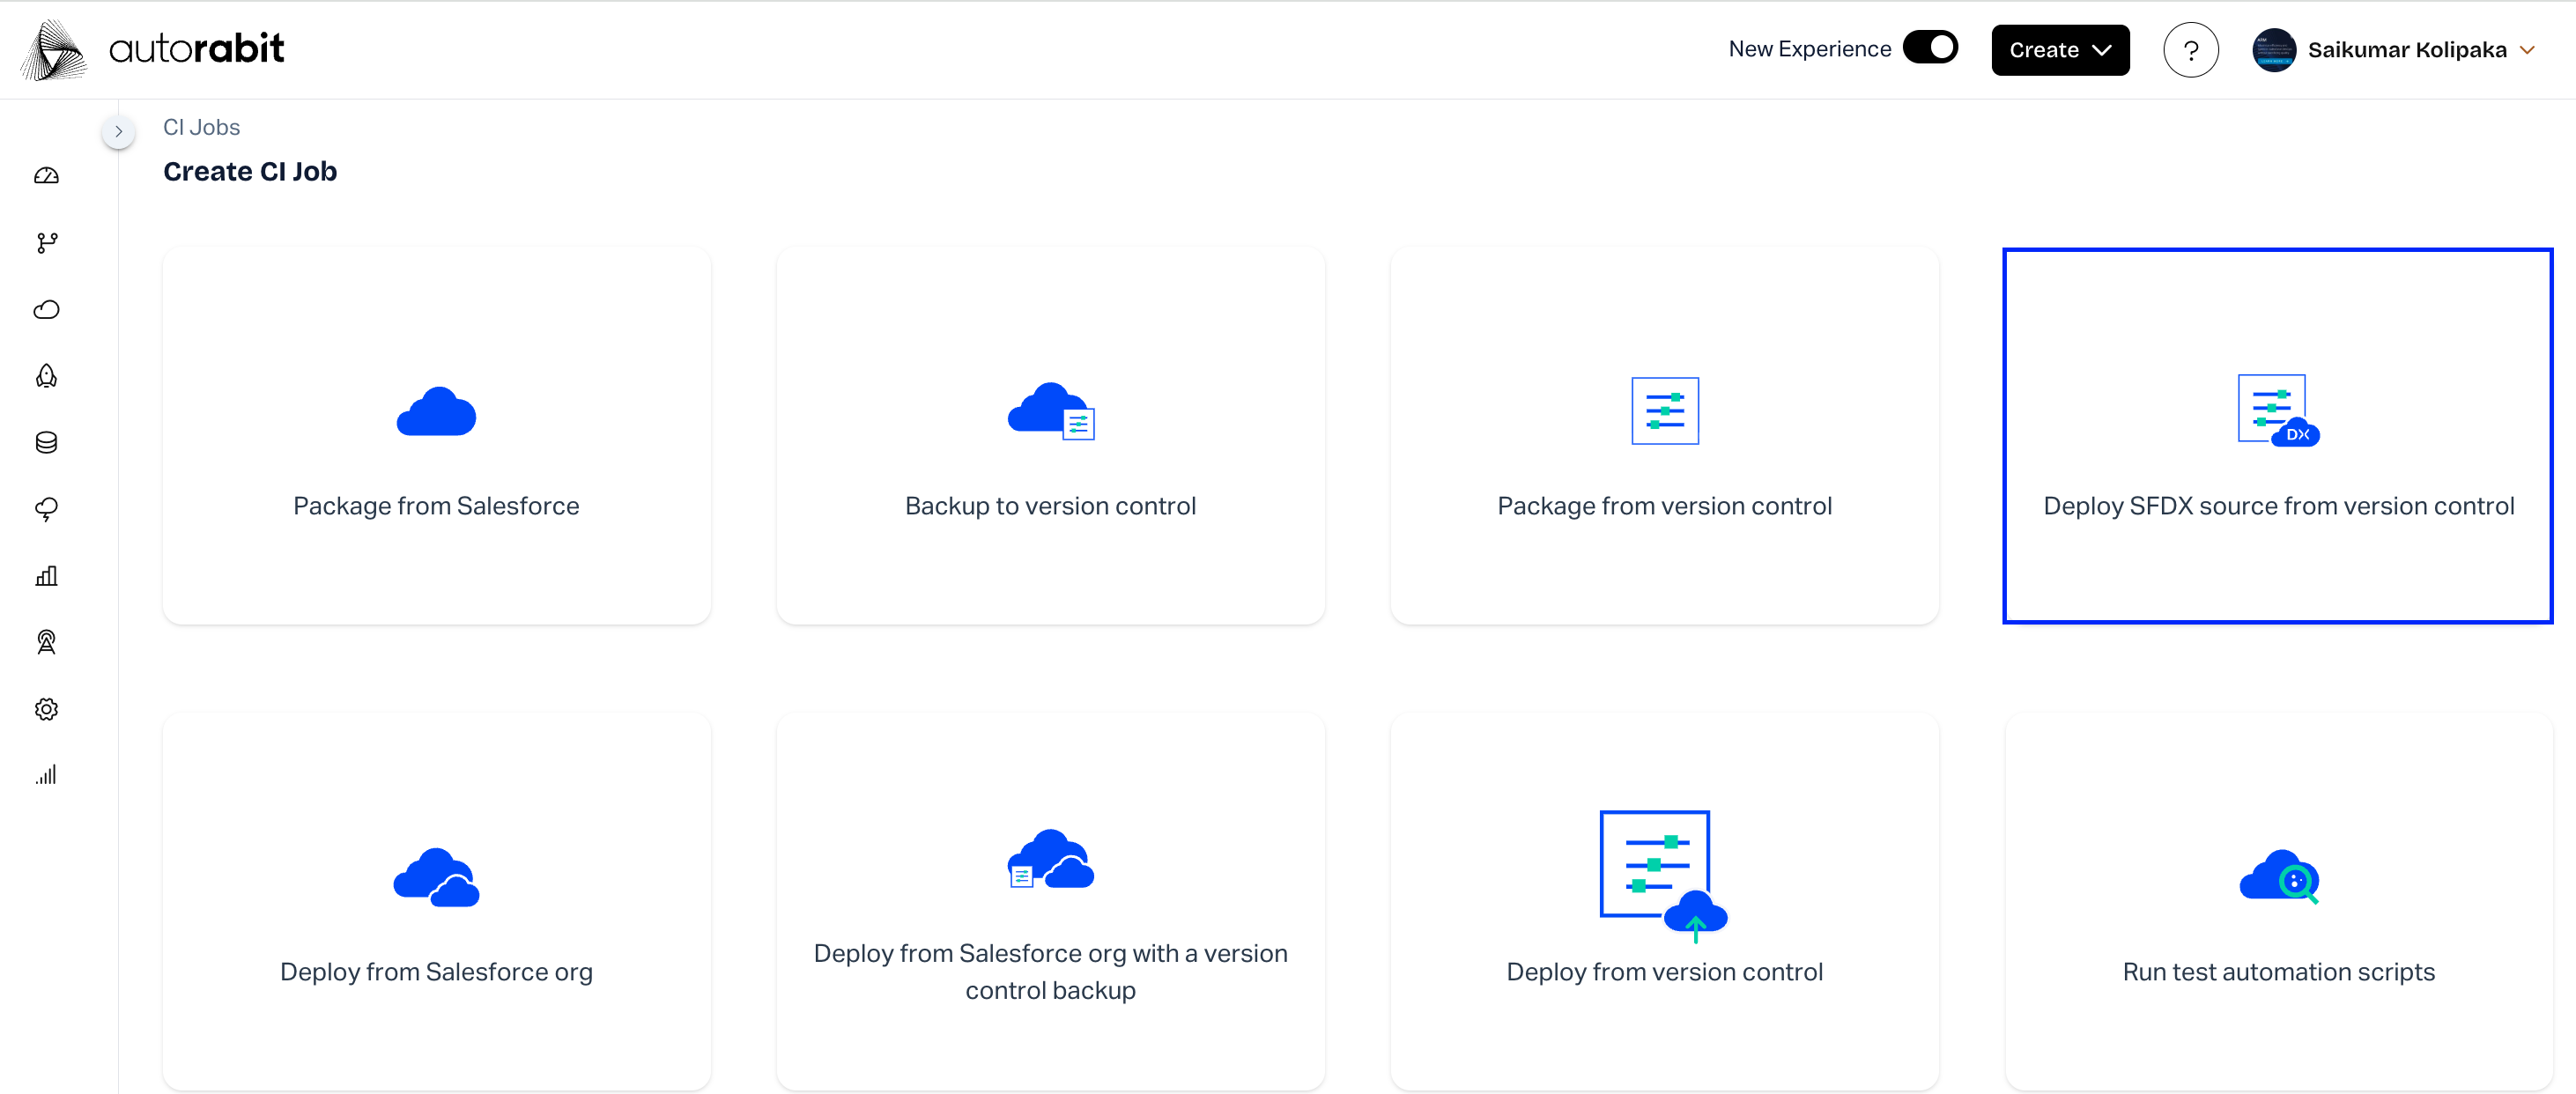
Task: Open the settings gear sidebar icon
Action: pos(46,709)
